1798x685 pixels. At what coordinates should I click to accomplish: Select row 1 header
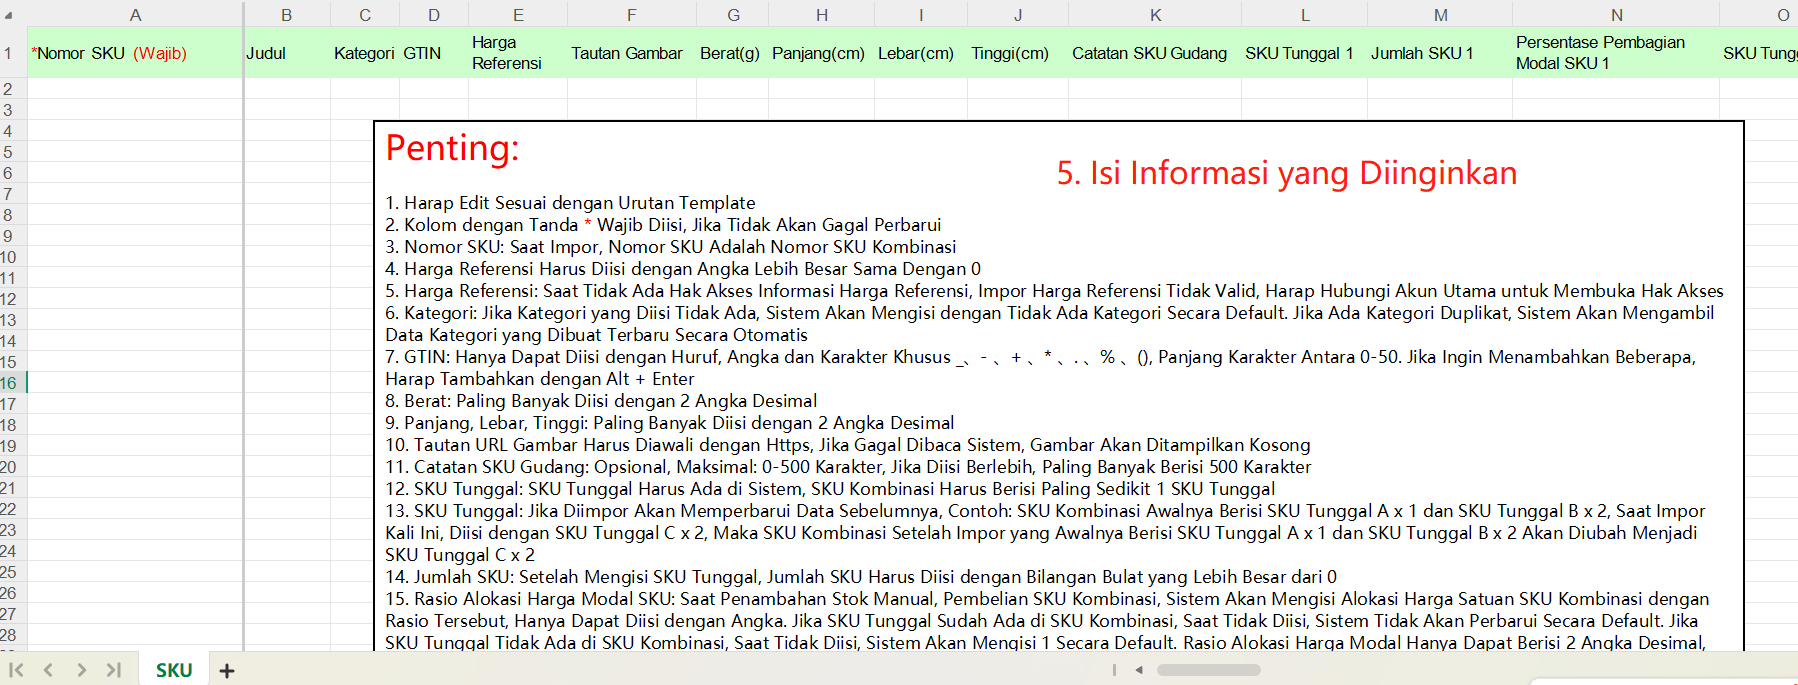[13, 53]
